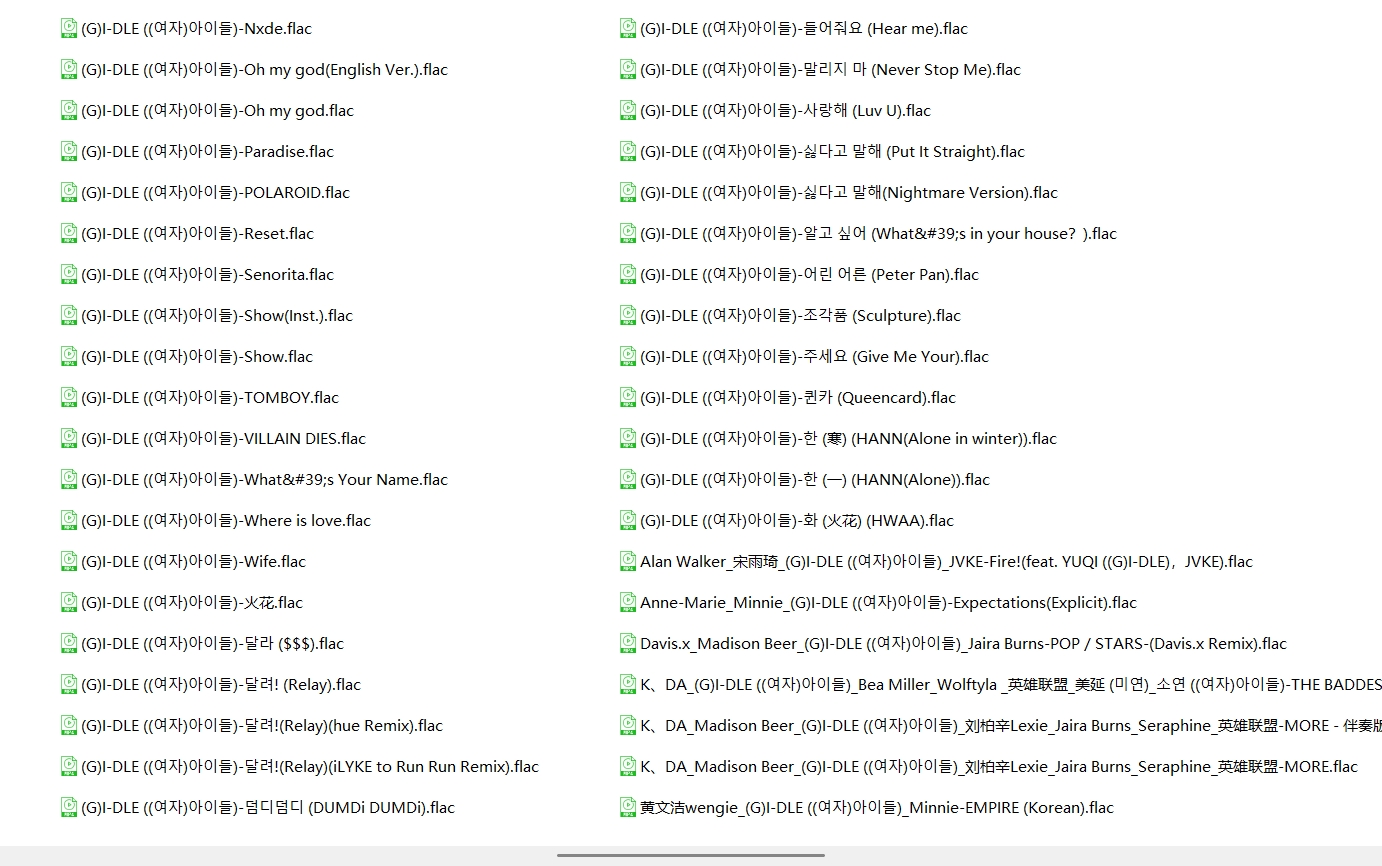Open Never Stop Me.flac file

pos(830,69)
